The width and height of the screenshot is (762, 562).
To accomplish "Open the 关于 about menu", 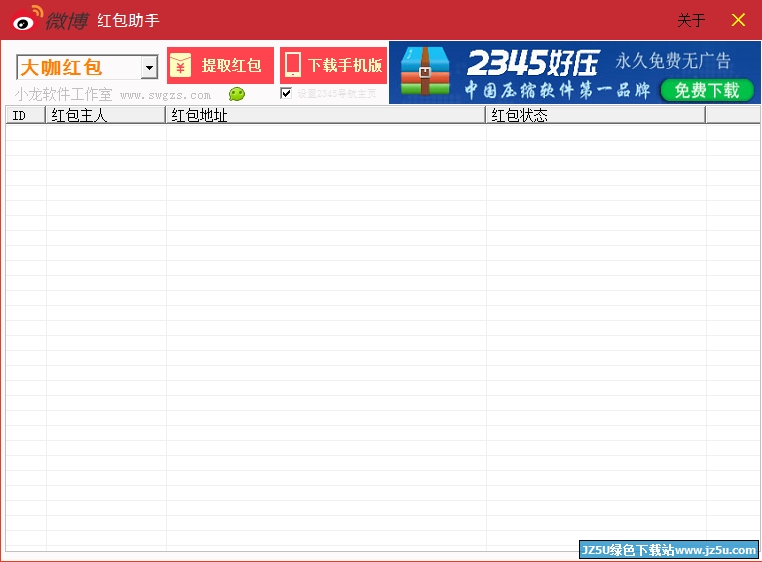I will pos(691,20).
